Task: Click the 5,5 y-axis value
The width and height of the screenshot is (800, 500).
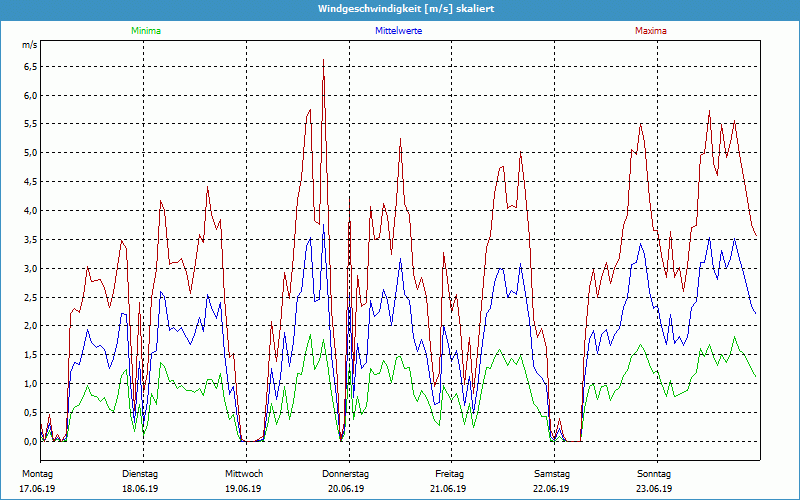Action: coord(30,124)
